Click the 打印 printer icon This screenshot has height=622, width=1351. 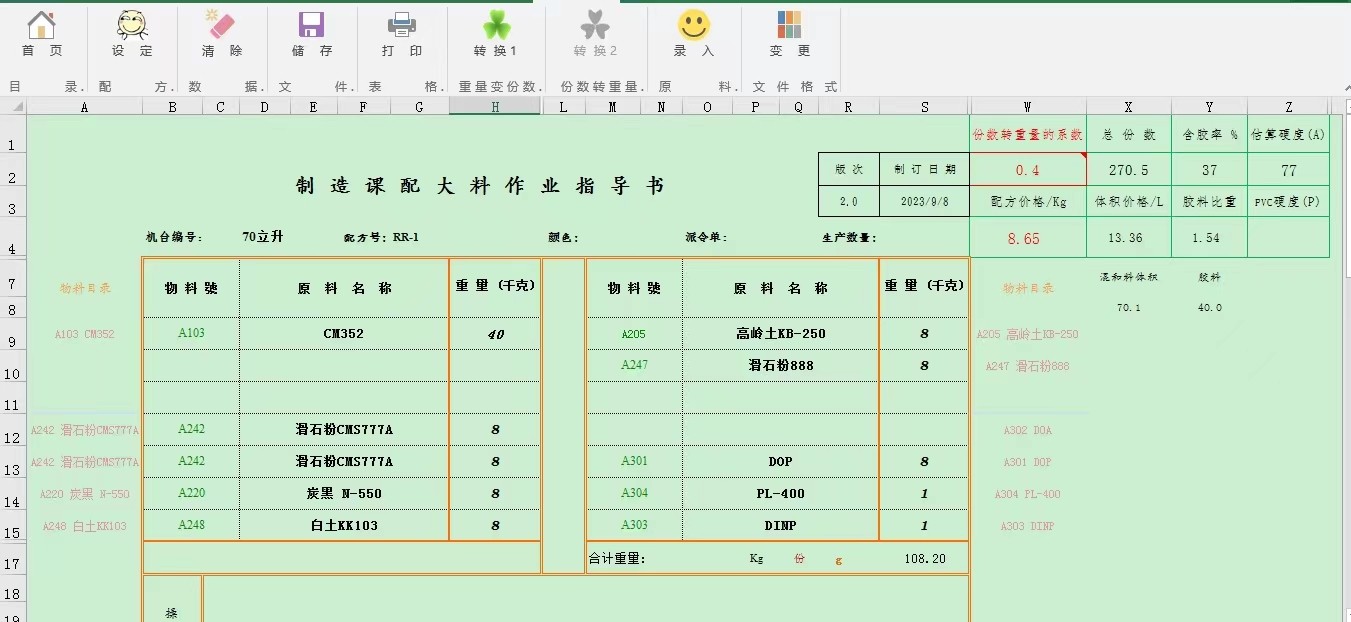(402, 26)
